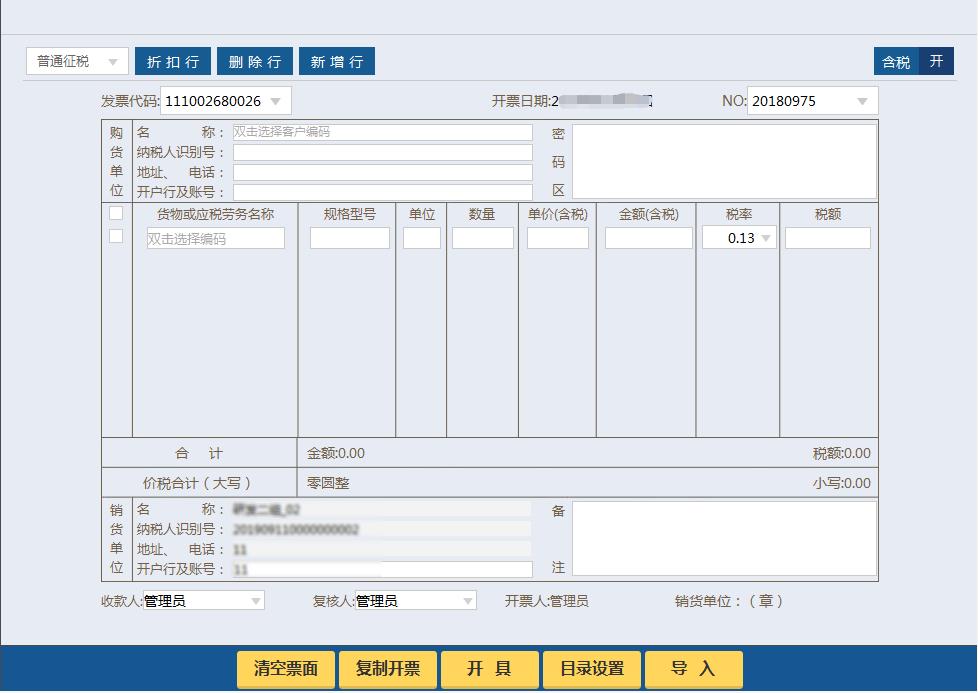Open the 收款人 payee dropdown
978x693 pixels.
pos(258,600)
